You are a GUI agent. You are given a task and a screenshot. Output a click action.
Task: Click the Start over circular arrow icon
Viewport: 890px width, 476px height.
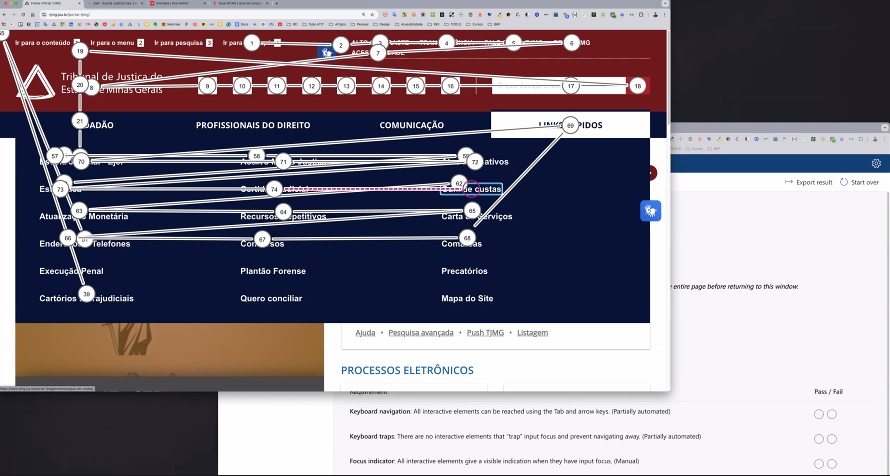click(843, 182)
